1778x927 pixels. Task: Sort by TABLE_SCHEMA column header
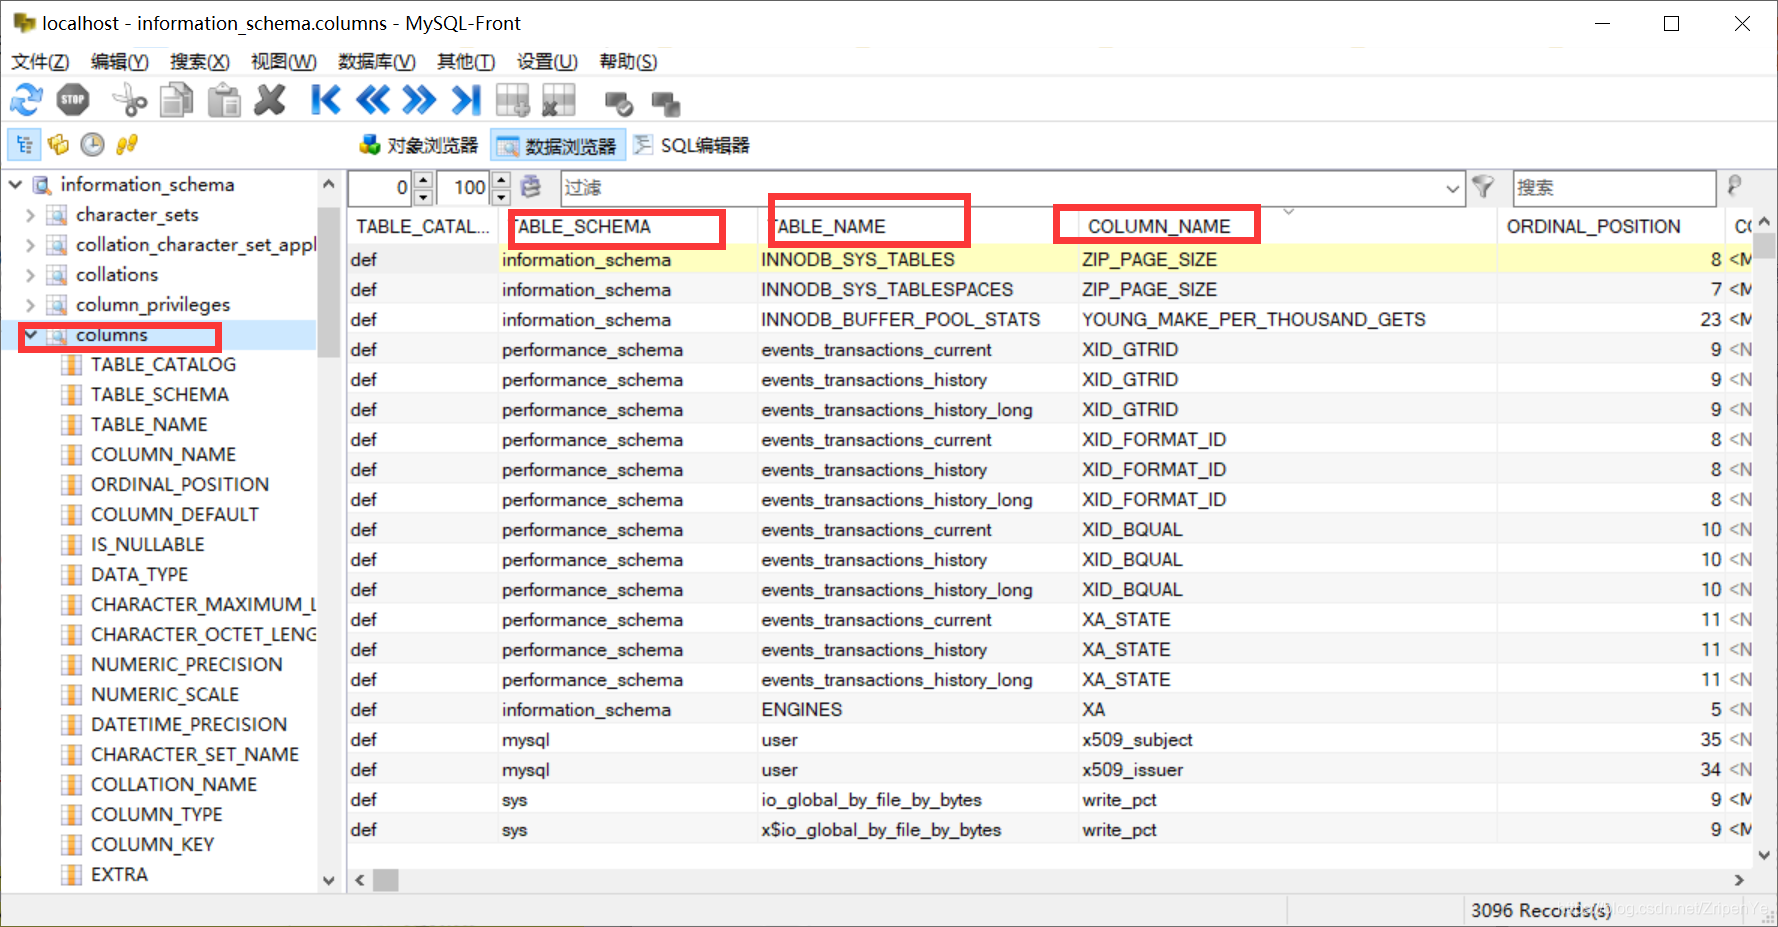click(x=627, y=227)
